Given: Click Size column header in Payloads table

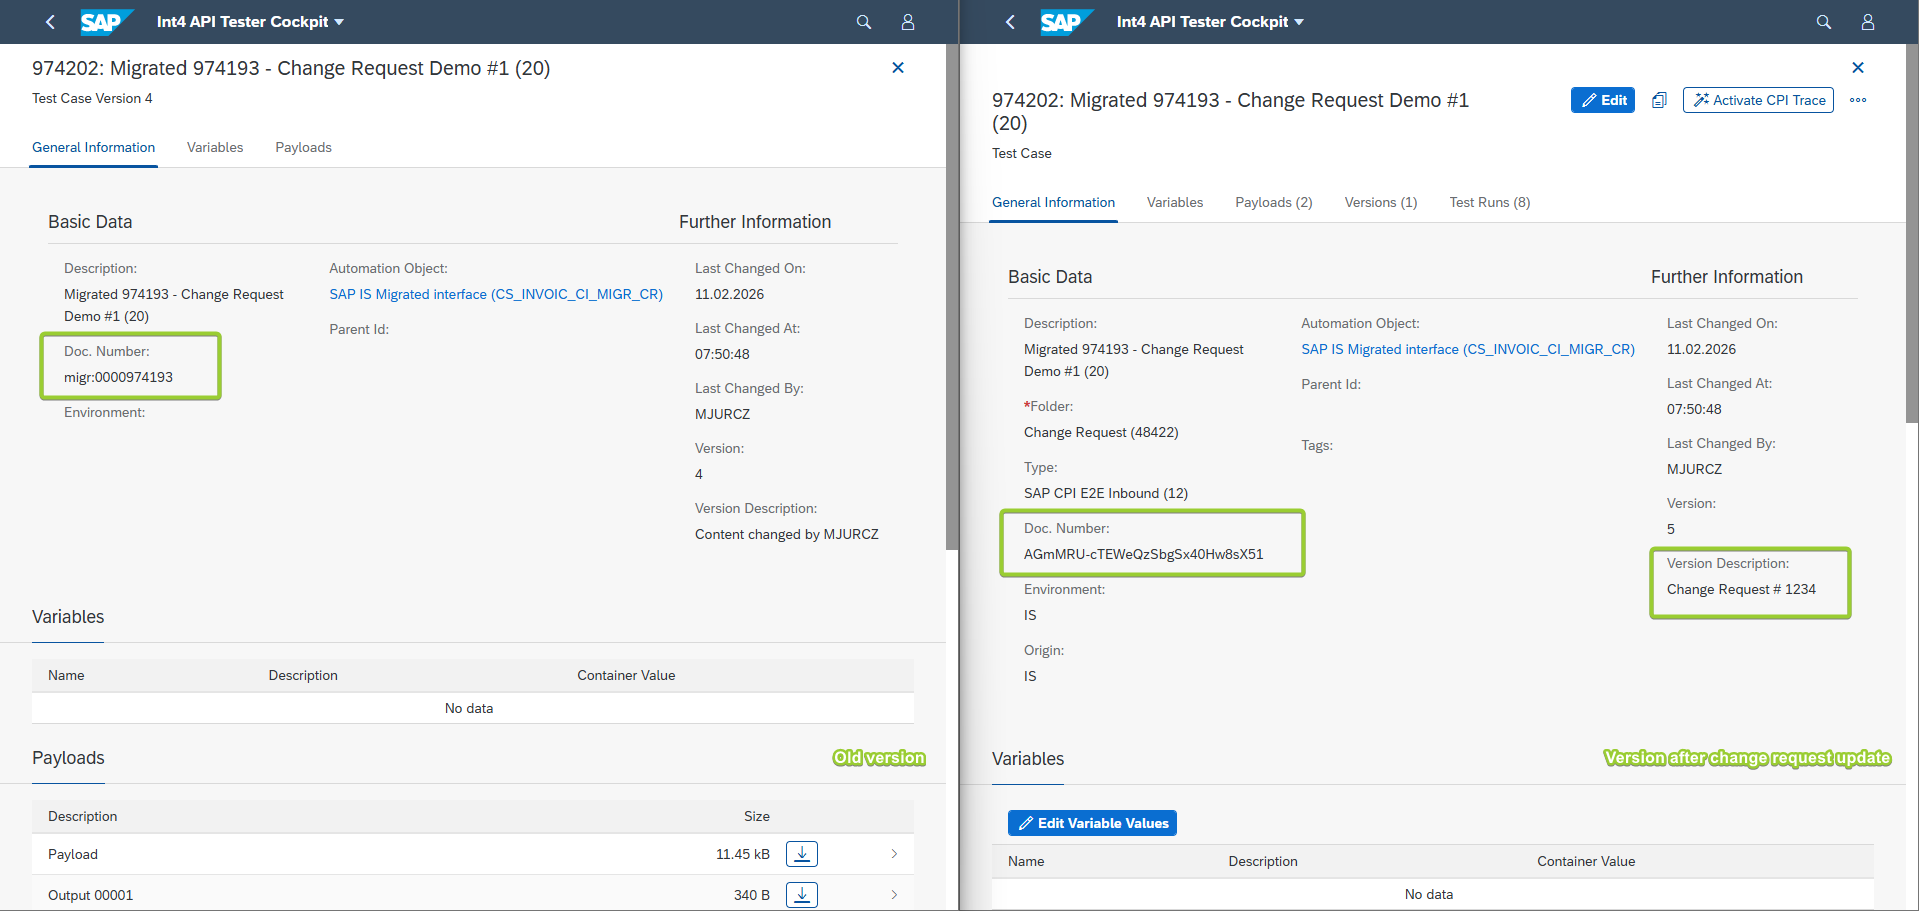Looking at the screenshot, I should pos(757,816).
